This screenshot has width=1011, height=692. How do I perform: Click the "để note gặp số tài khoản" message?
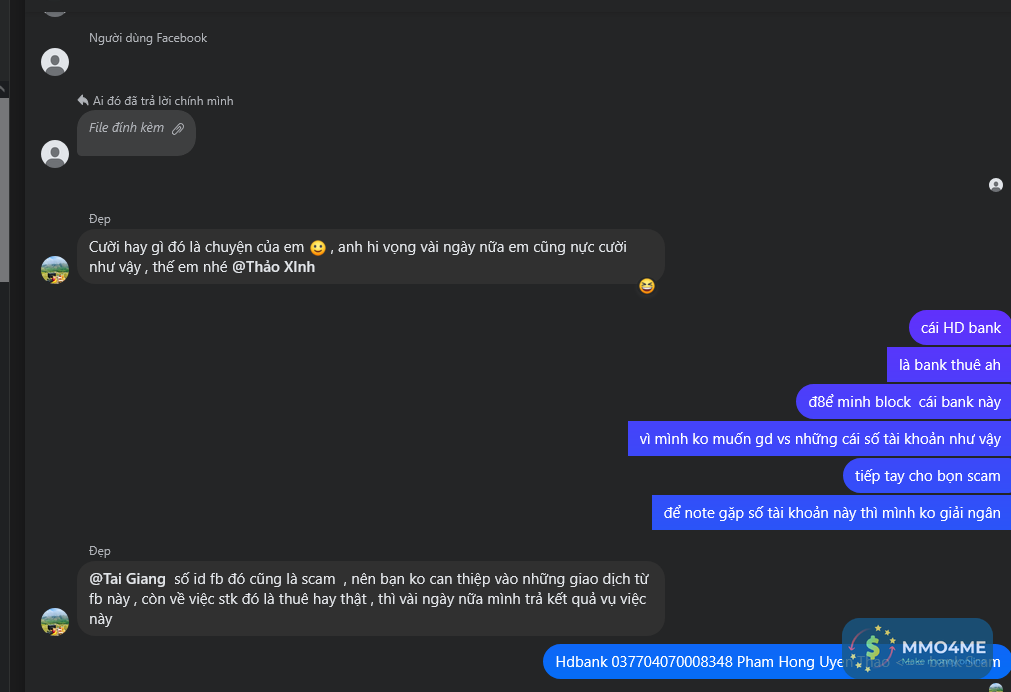click(831, 513)
